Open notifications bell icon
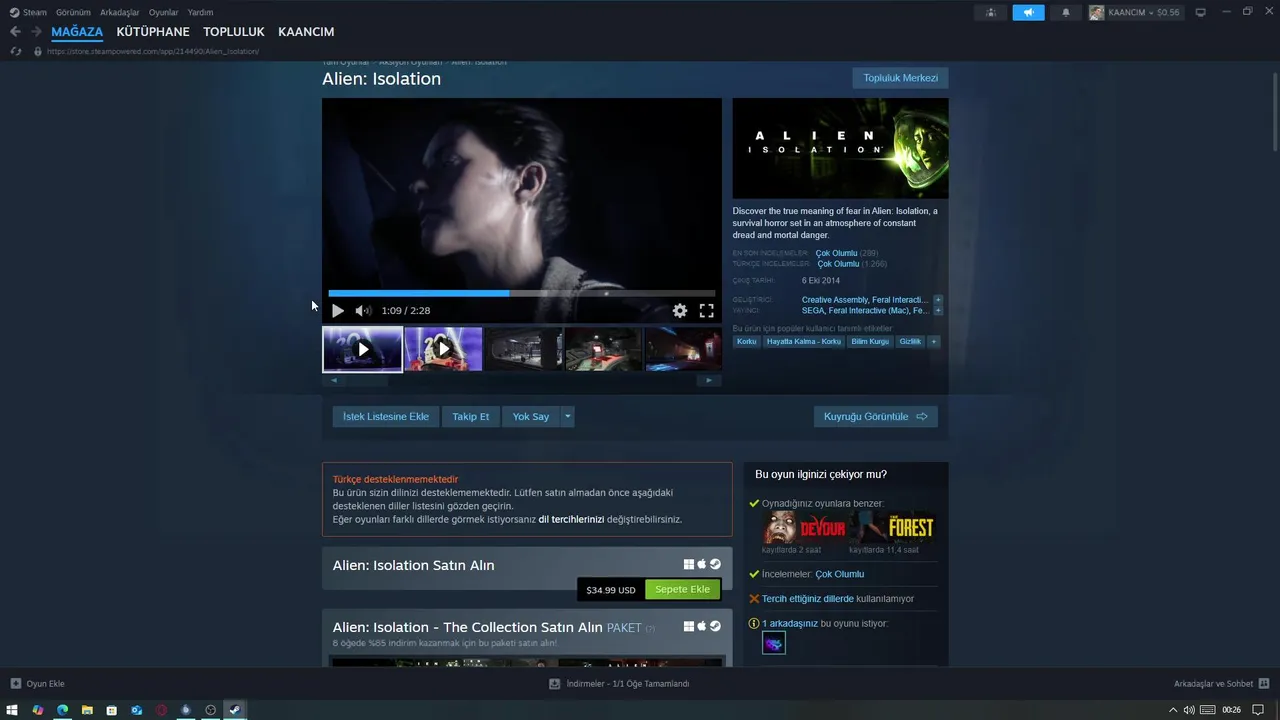Viewport: 1280px width, 720px height. point(1065,12)
